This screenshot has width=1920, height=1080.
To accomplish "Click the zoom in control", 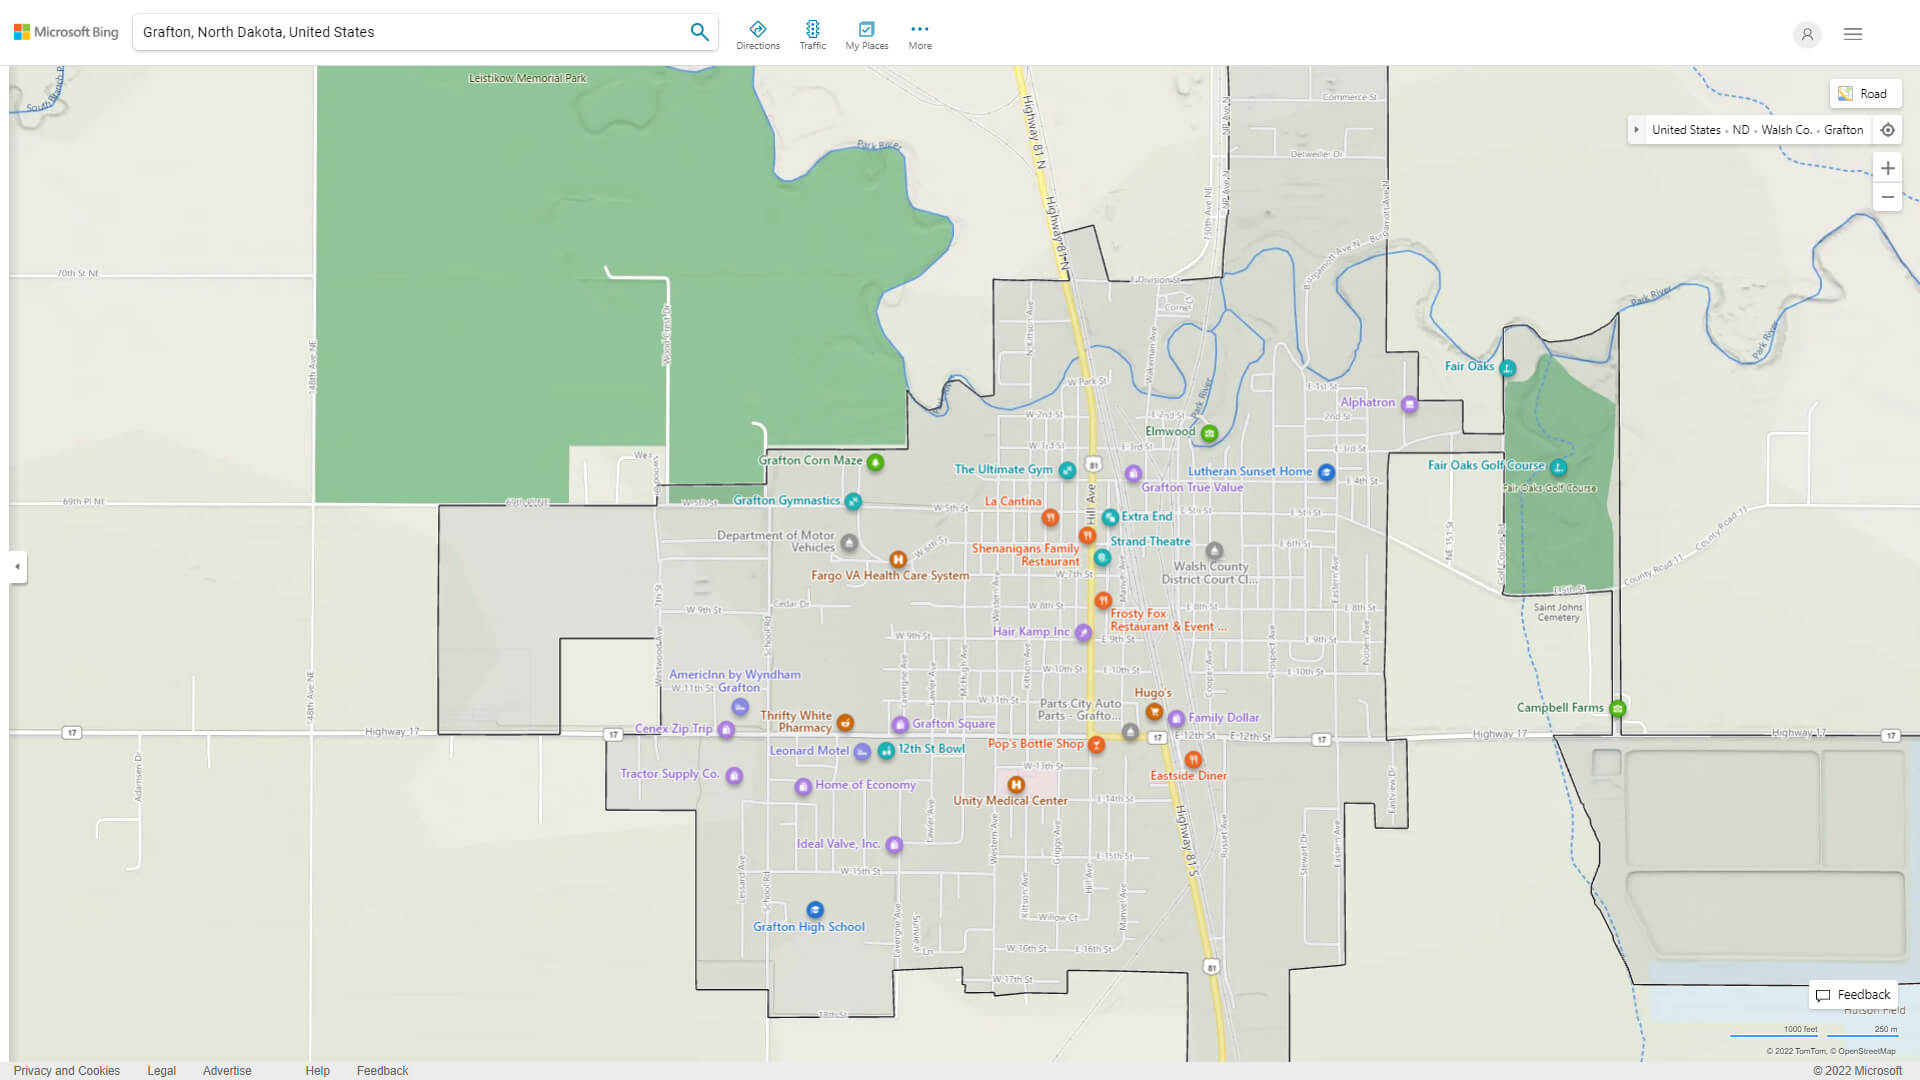I will tap(1888, 168).
